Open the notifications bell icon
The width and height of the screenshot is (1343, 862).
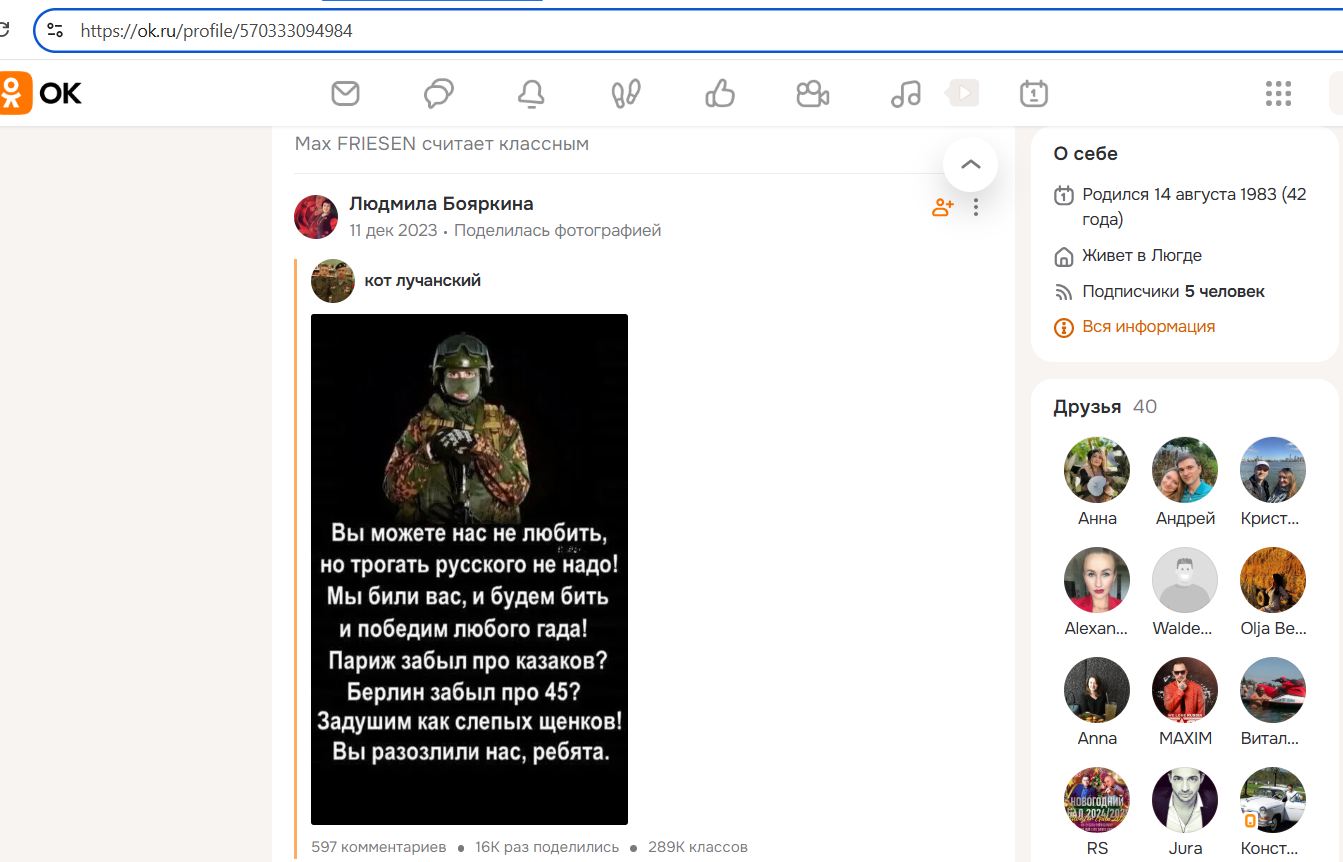click(x=531, y=94)
